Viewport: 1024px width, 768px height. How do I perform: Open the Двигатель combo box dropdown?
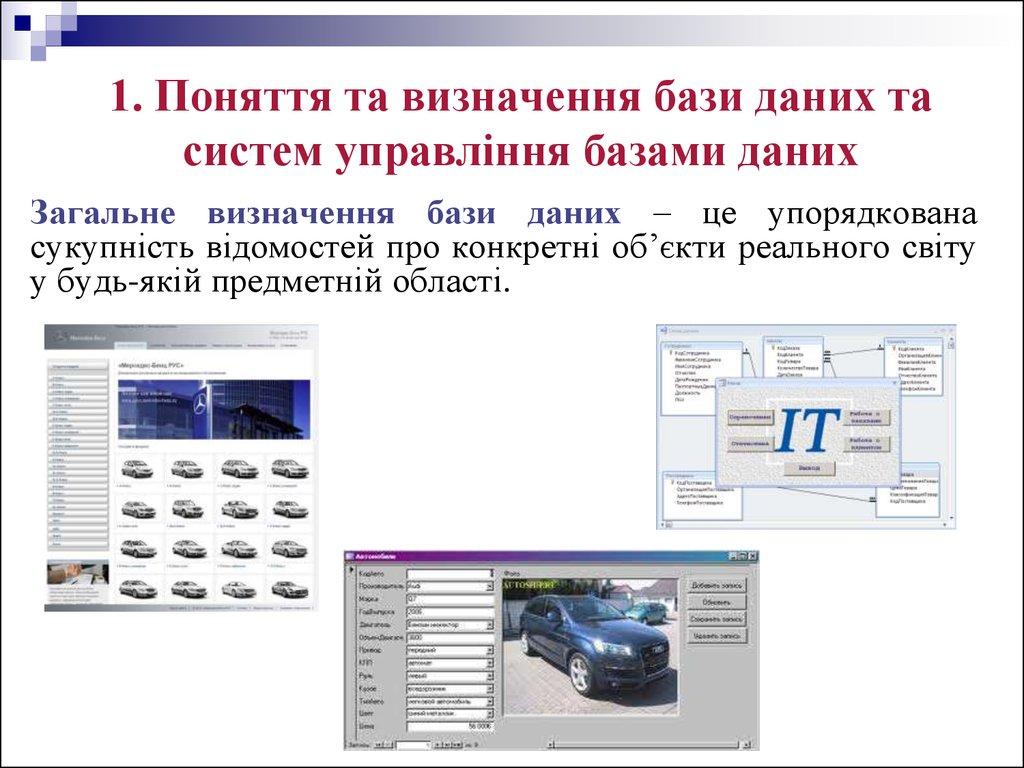click(x=490, y=624)
